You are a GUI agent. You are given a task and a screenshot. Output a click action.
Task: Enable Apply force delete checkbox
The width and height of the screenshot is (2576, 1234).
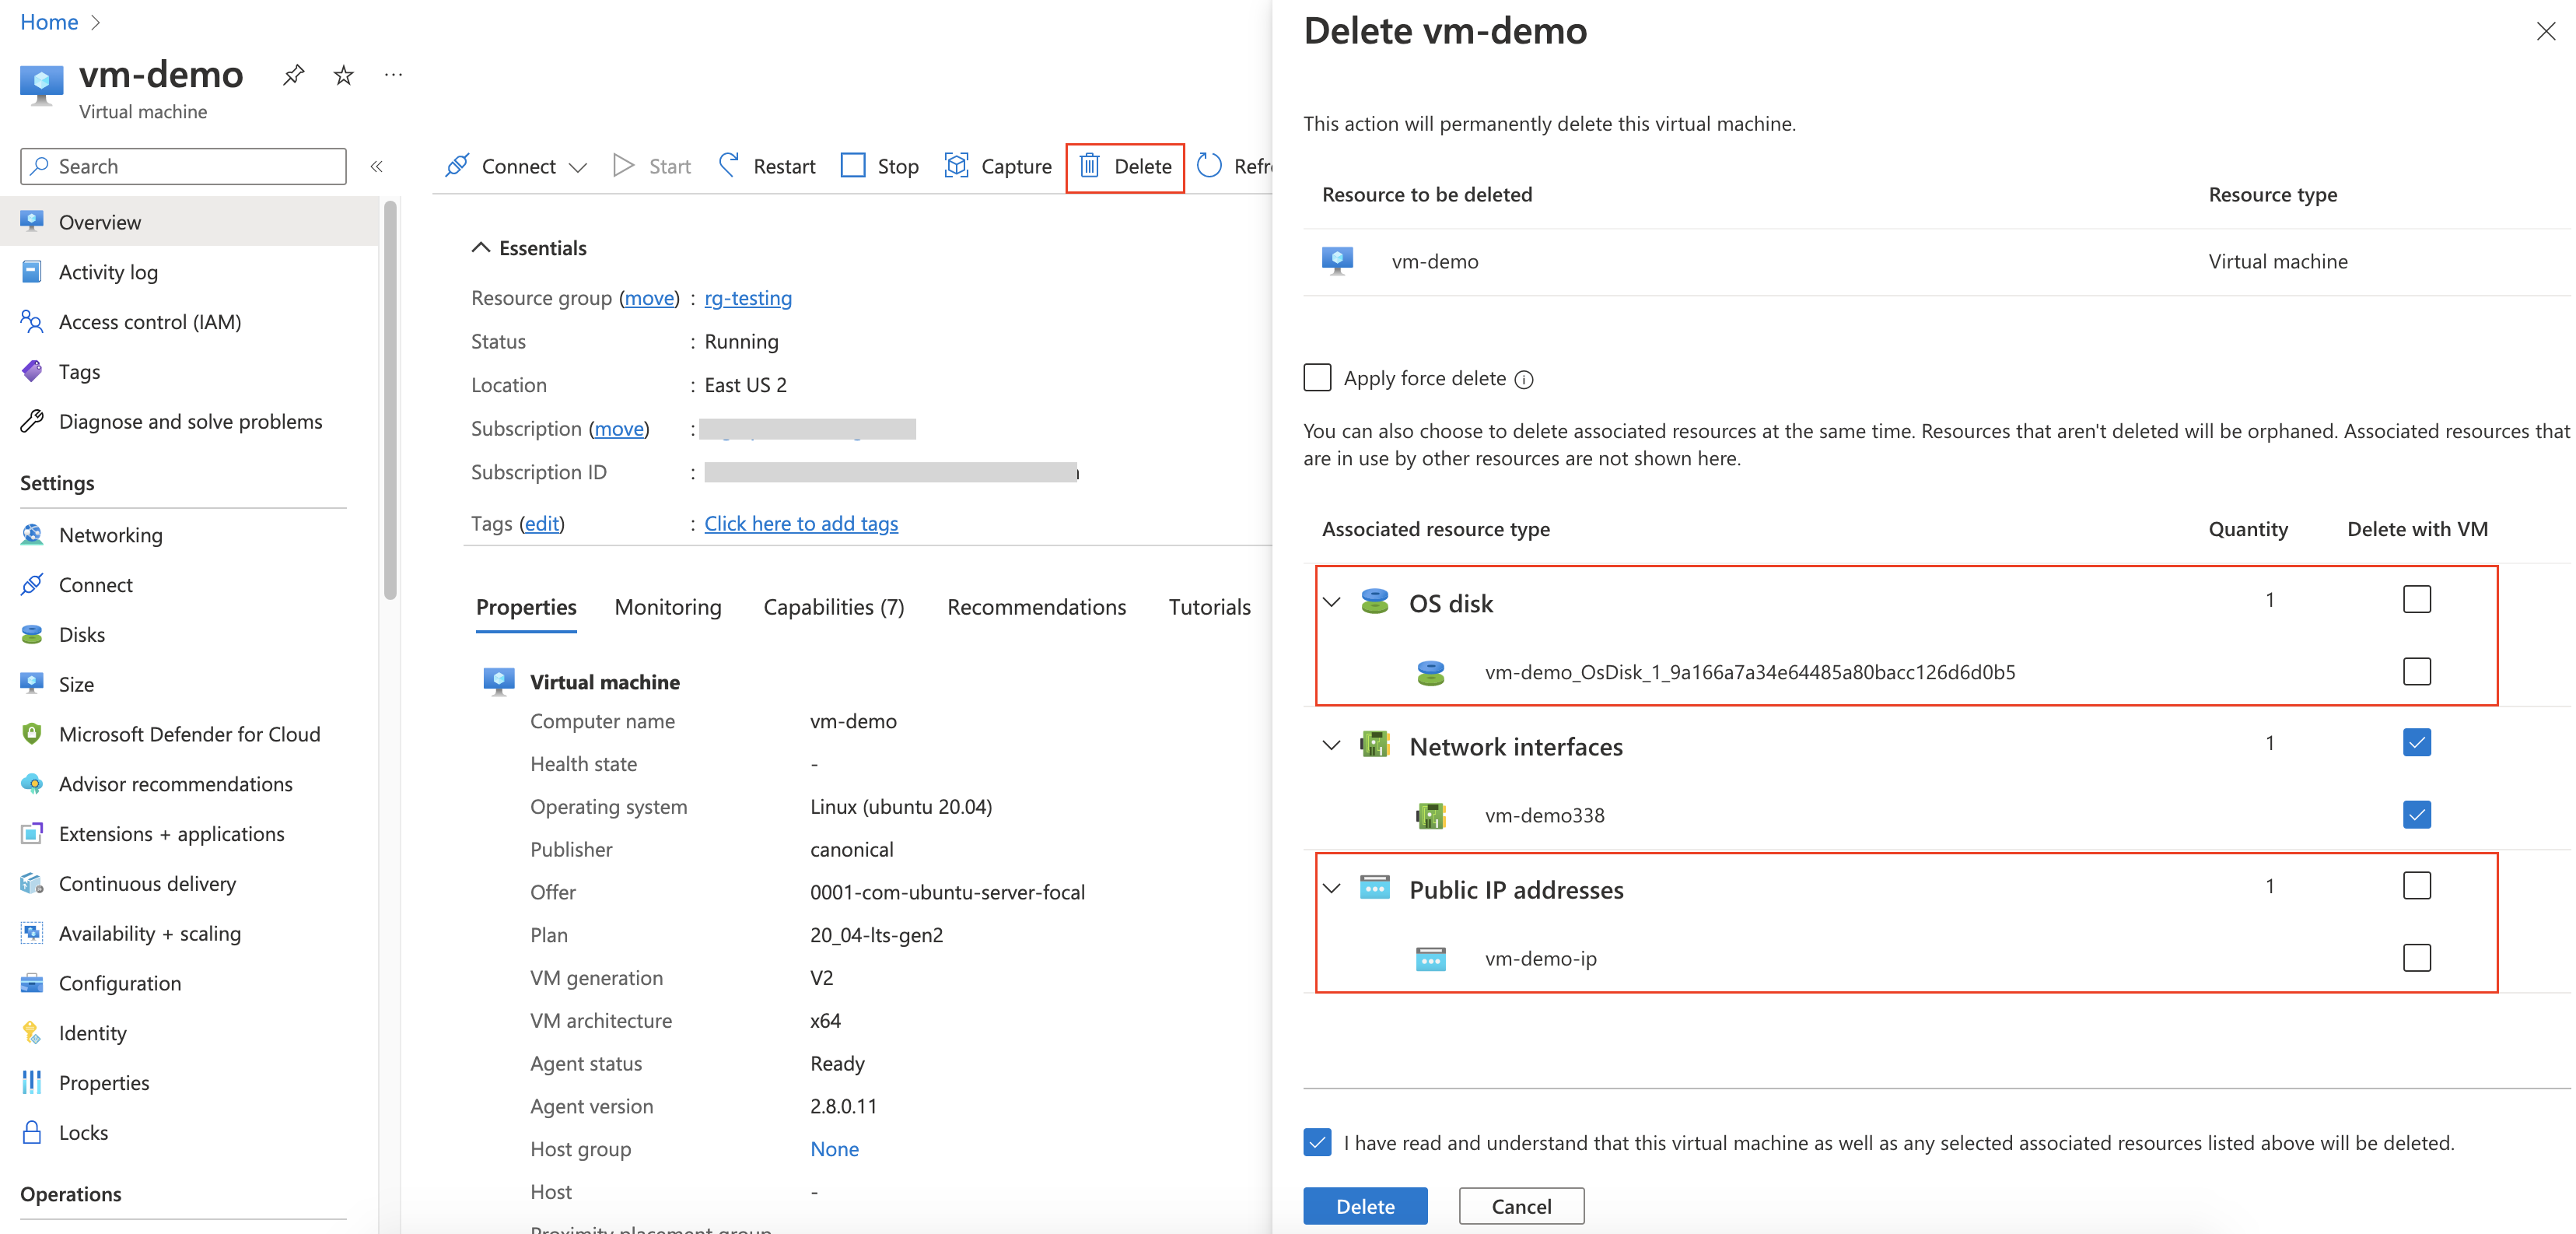(x=1317, y=378)
